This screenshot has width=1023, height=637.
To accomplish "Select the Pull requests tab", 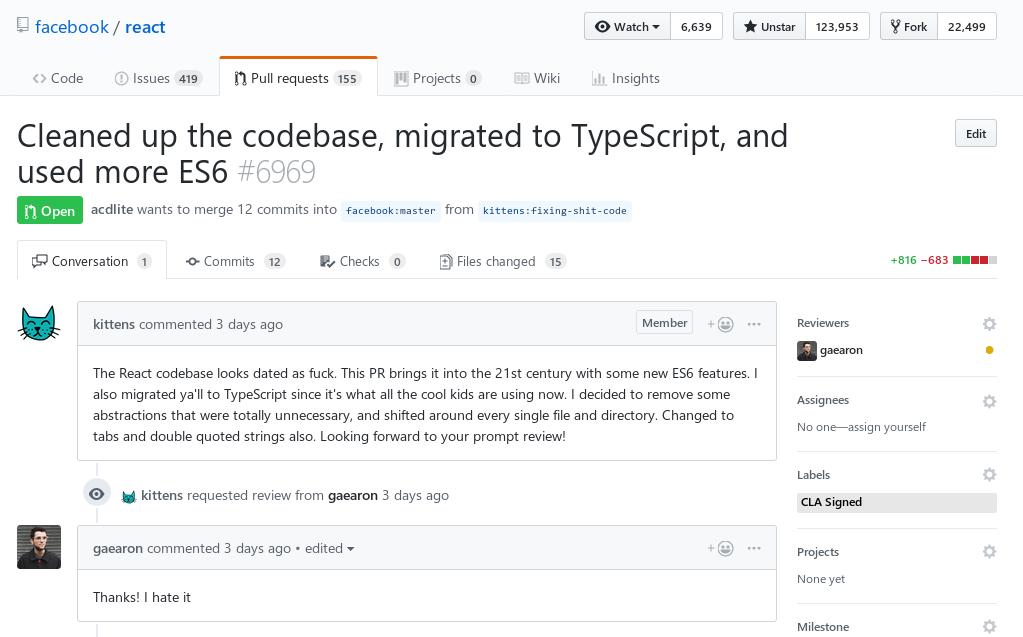I will pos(298,78).
